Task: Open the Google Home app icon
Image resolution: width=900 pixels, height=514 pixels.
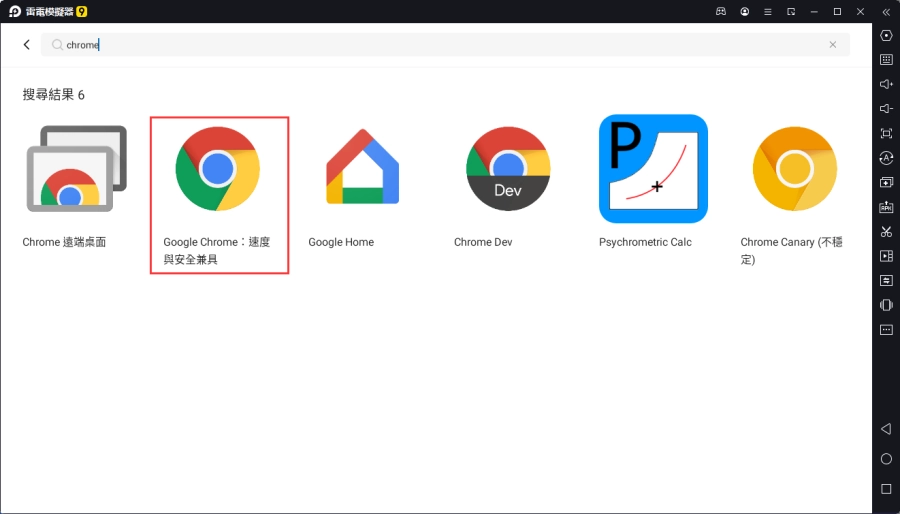Action: coord(363,167)
